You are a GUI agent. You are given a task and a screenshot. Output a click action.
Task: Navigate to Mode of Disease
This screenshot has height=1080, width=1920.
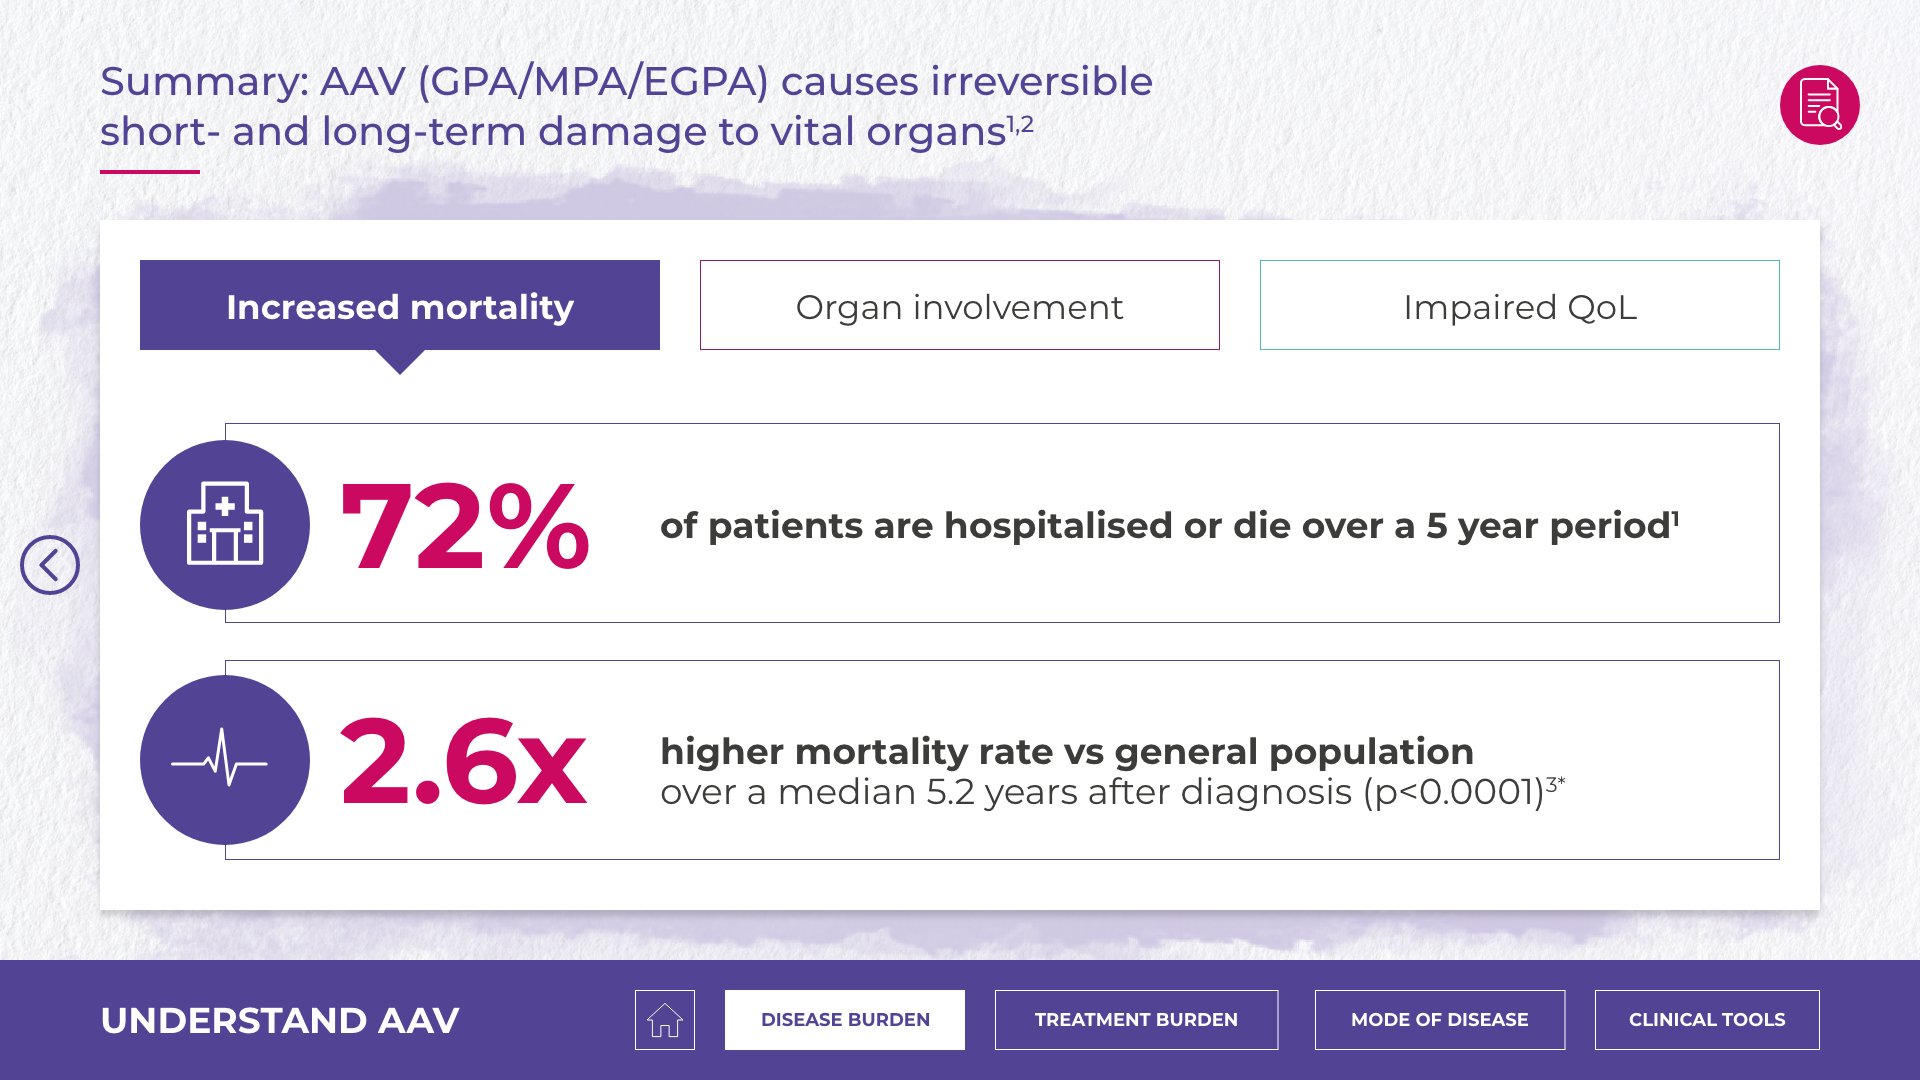pos(1439,1020)
